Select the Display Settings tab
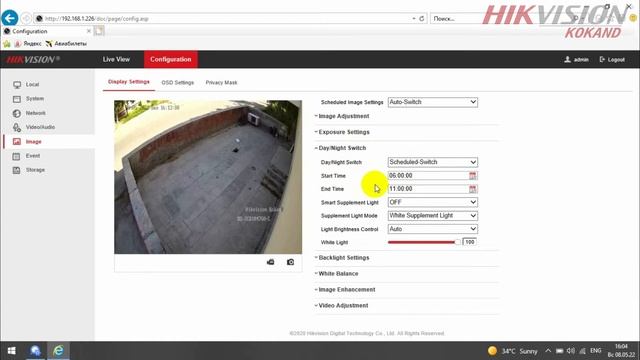Image resolution: width=640 pixels, height=360 pixels. click(x=129, y=82)
